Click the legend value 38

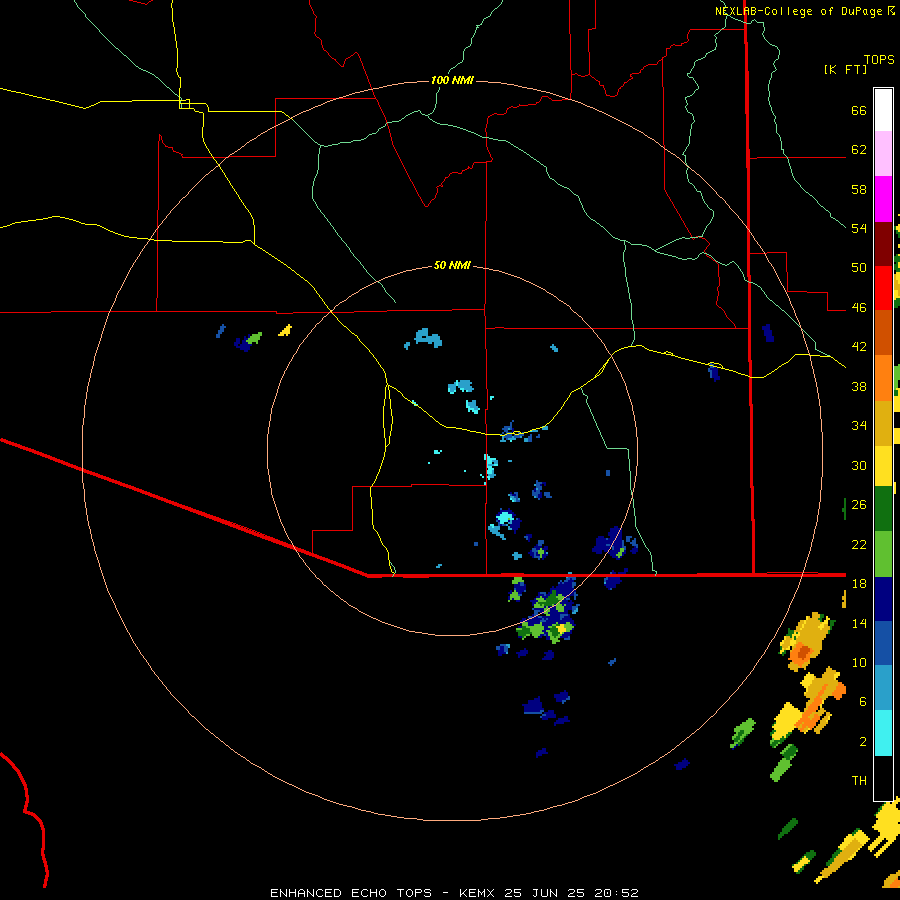click(859, 386)
